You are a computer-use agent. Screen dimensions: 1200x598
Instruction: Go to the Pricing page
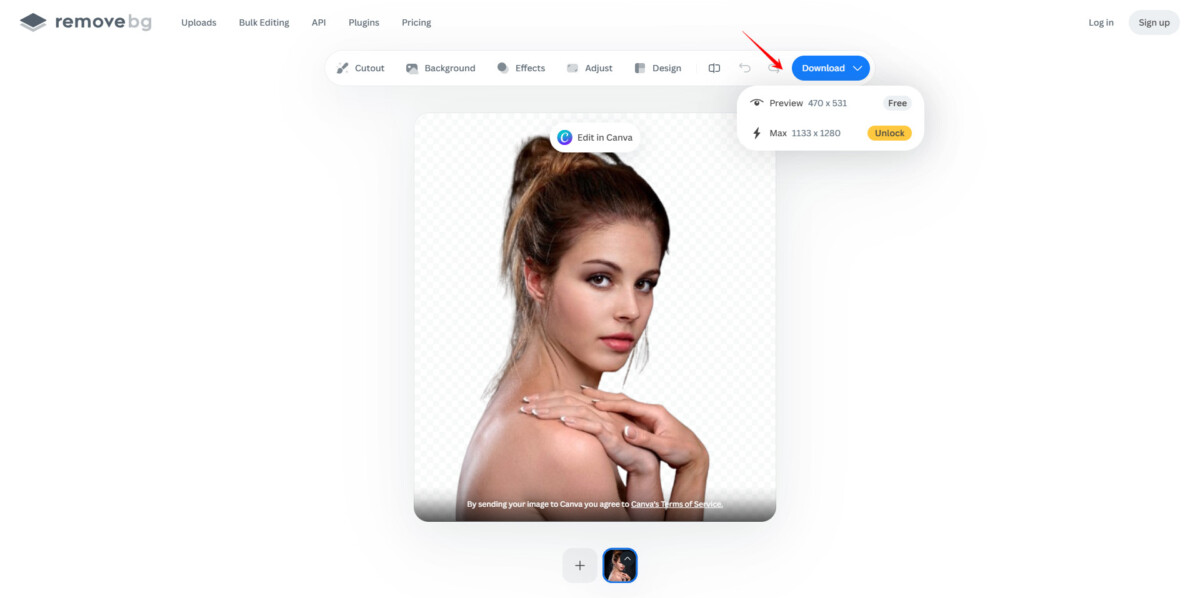(416, 22)
